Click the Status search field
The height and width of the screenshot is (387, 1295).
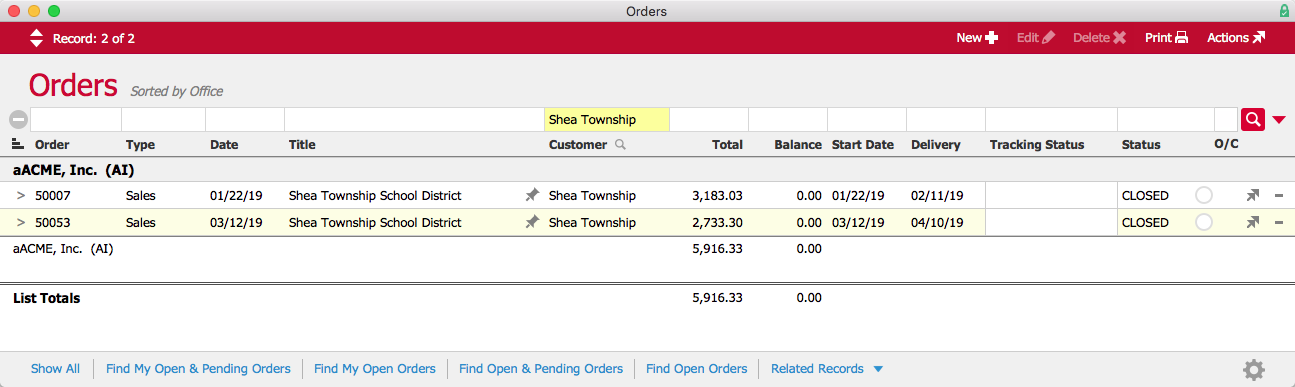(1166, 120)
